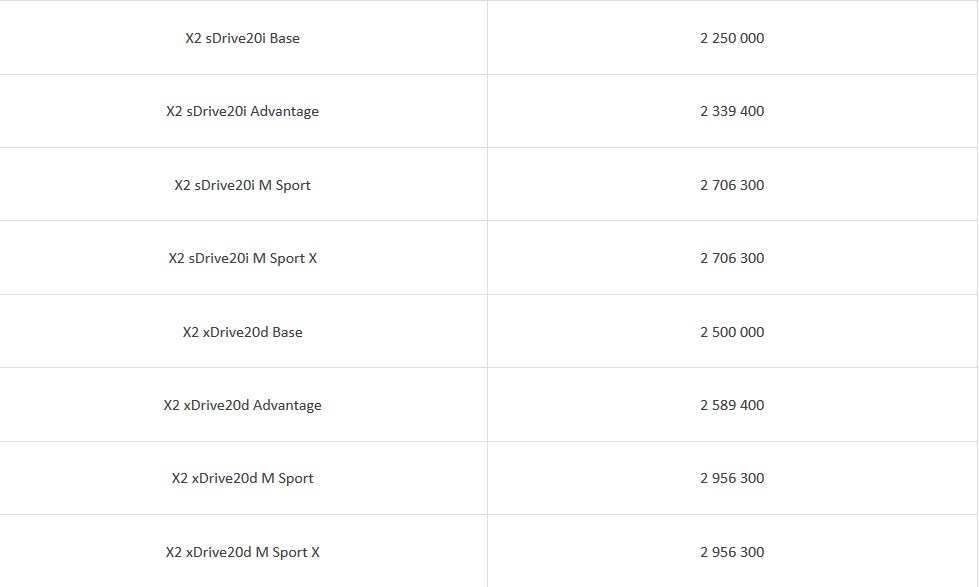The image size is (979, 587).
Task: Click the price beside X2 xDrive20d M Sport
Action: [x=732, y=478]
